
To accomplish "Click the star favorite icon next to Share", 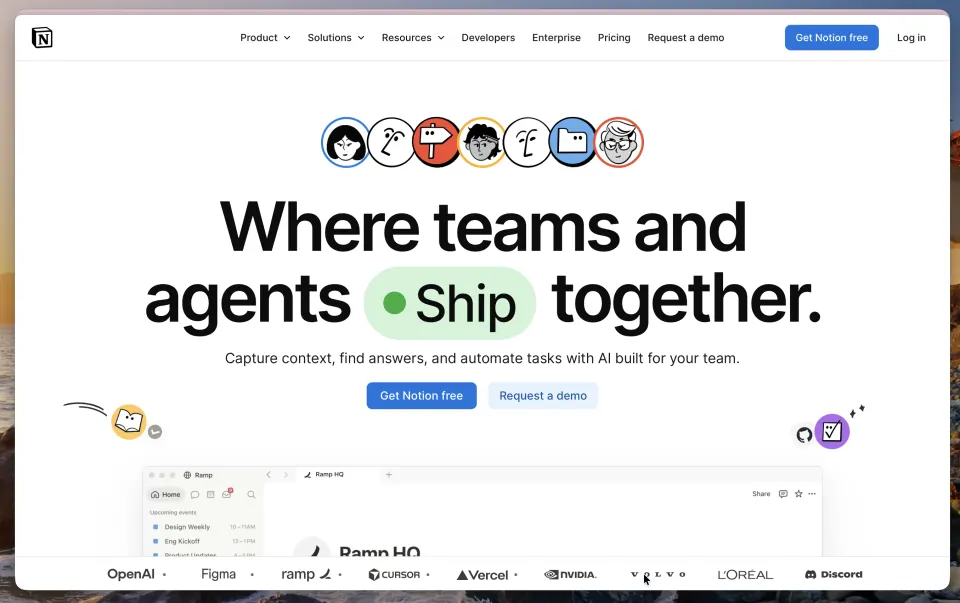I will pyautogui.click(x=798, y=494).
